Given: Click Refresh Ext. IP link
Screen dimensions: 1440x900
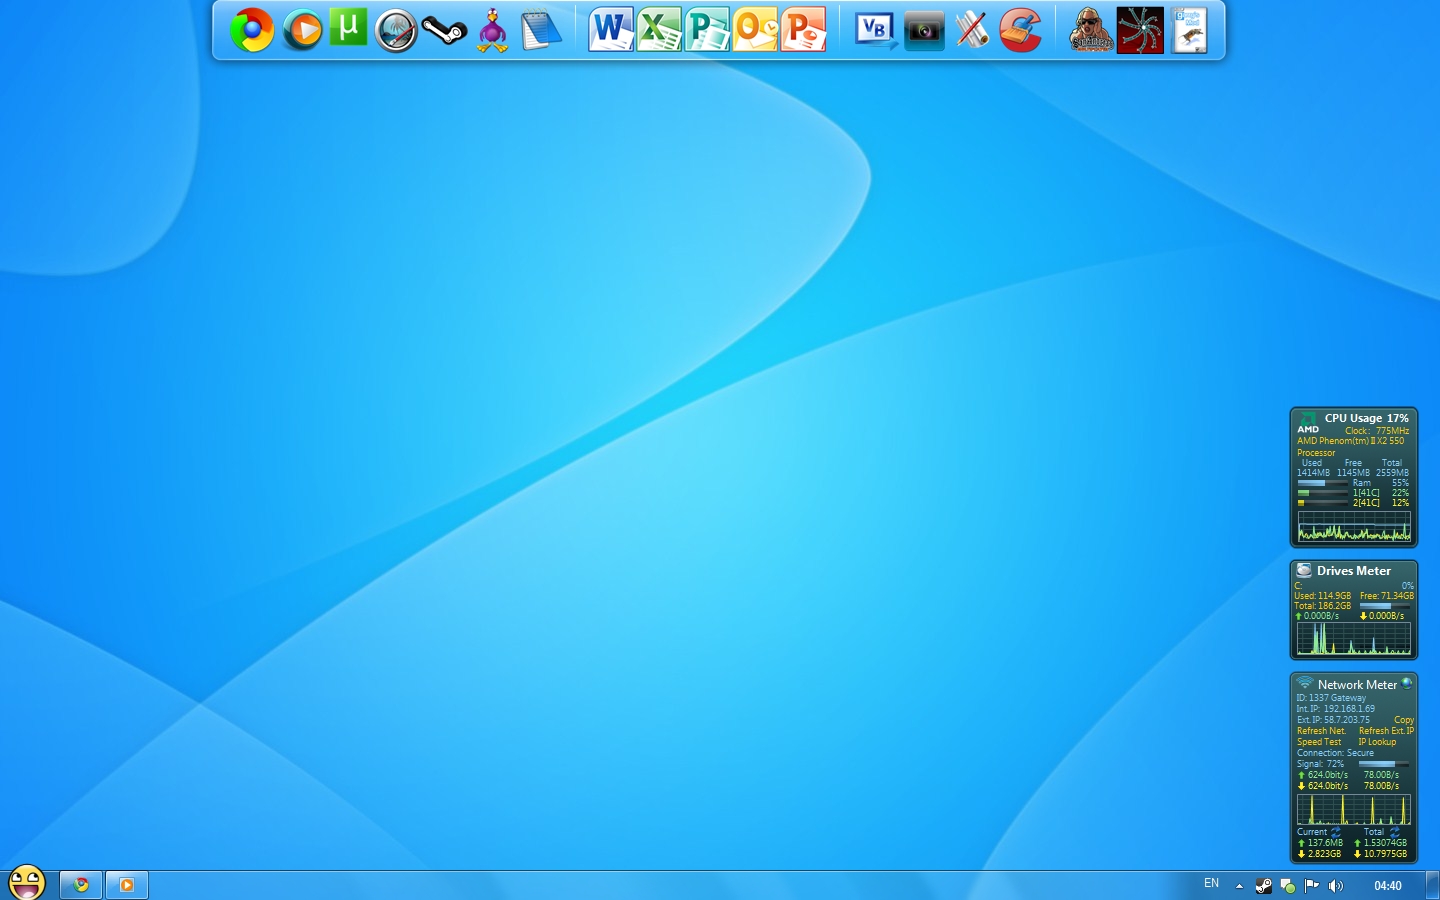Looking at the screenshot, I should click(1386, 731).
